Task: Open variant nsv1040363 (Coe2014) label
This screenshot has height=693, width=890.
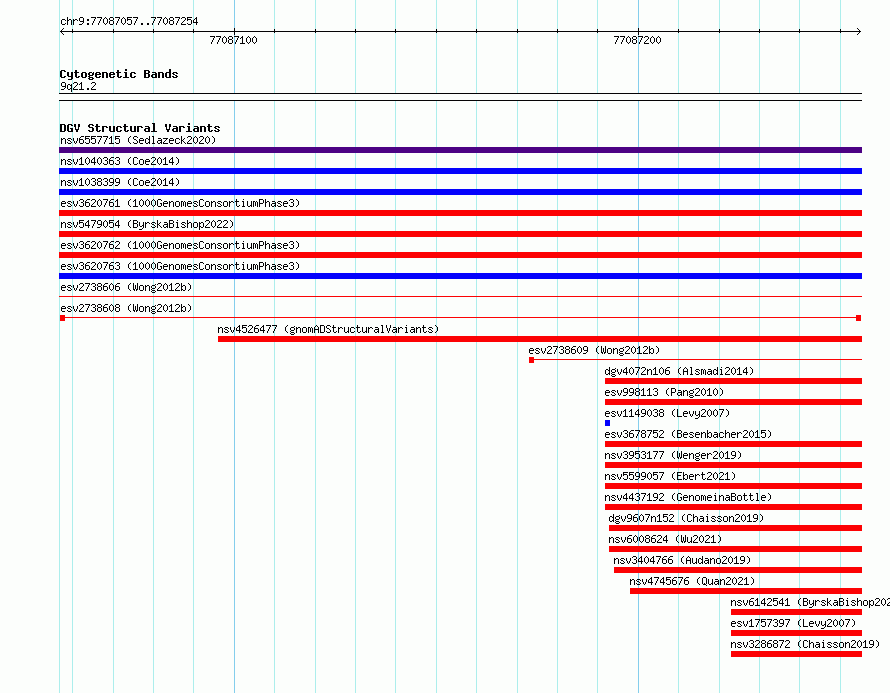Action: click(120, 161)
